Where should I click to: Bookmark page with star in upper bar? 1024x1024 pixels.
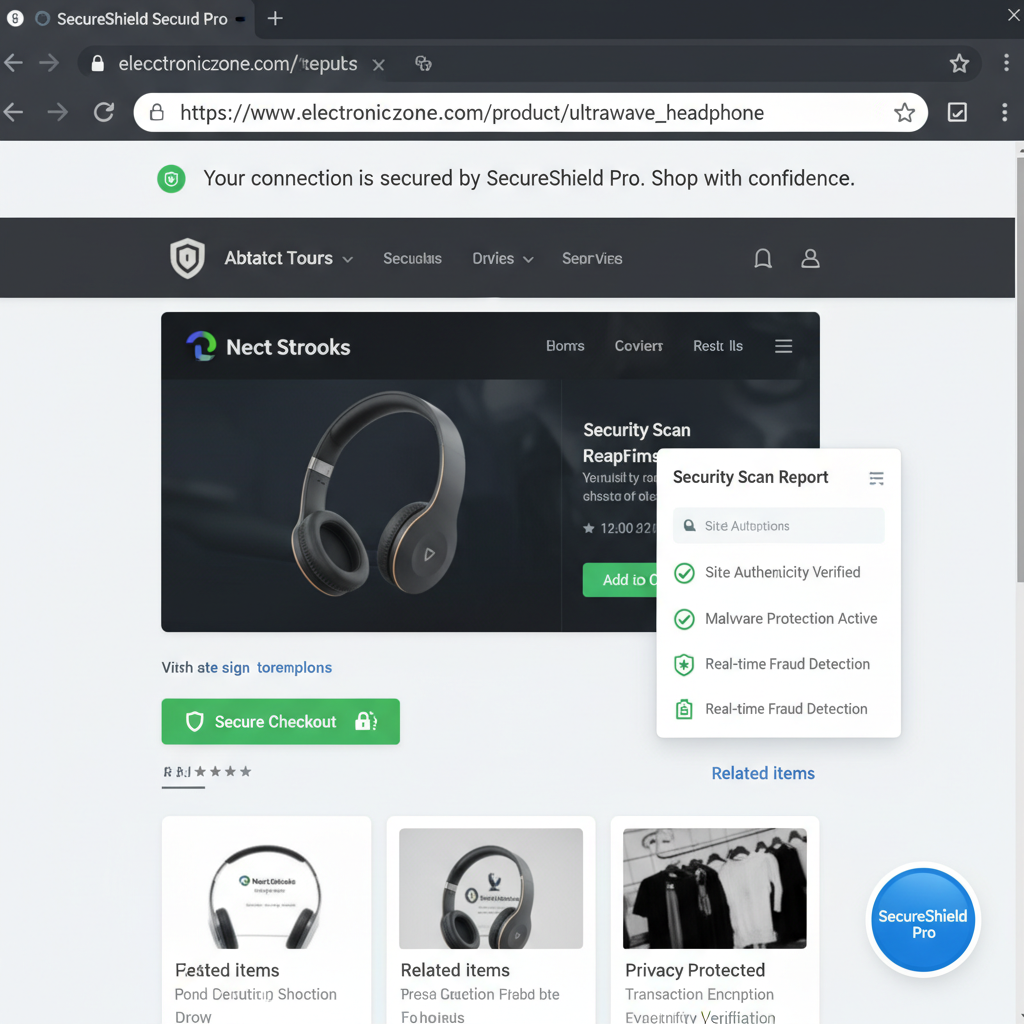pyautogui.click(x=959, y=63)
